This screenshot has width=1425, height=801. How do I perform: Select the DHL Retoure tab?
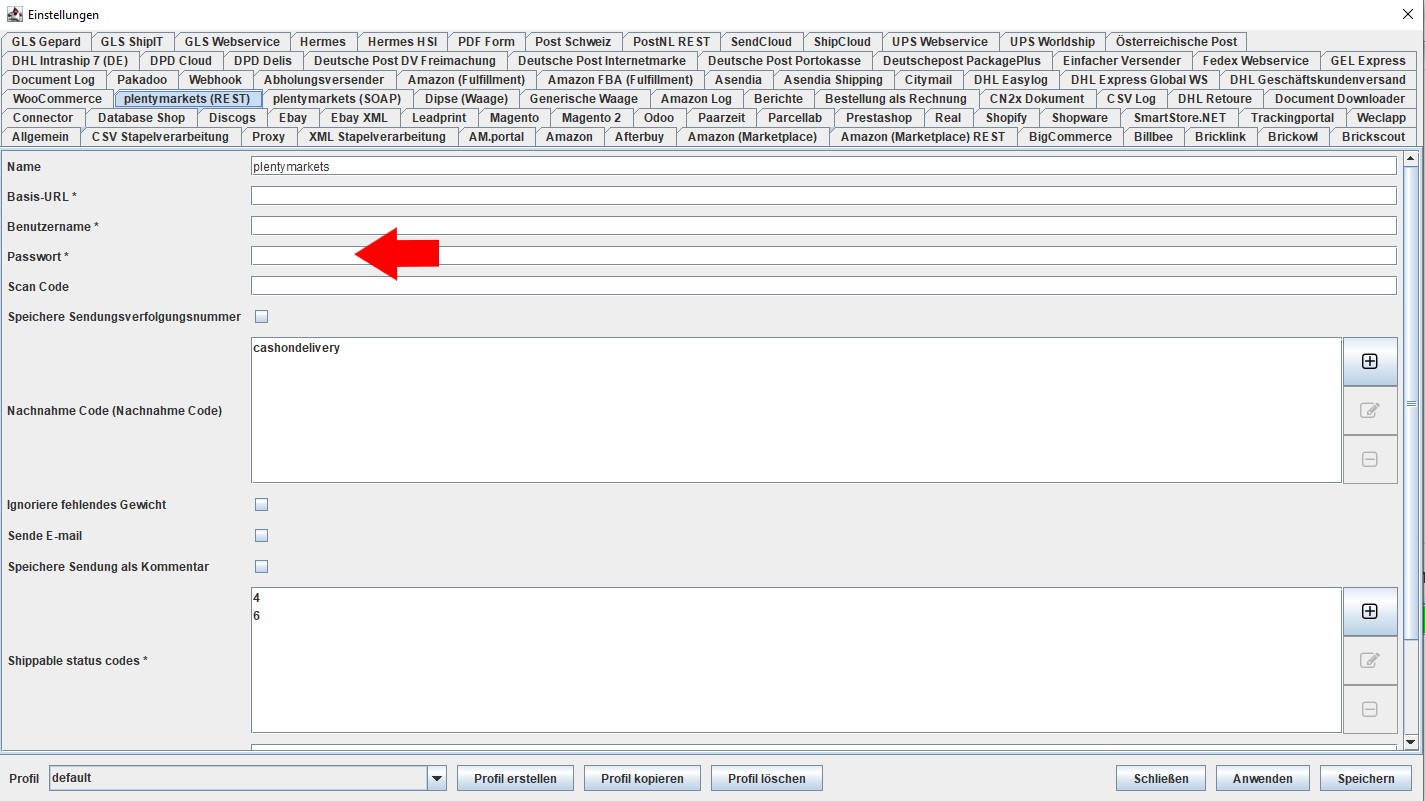(1214, 99)
